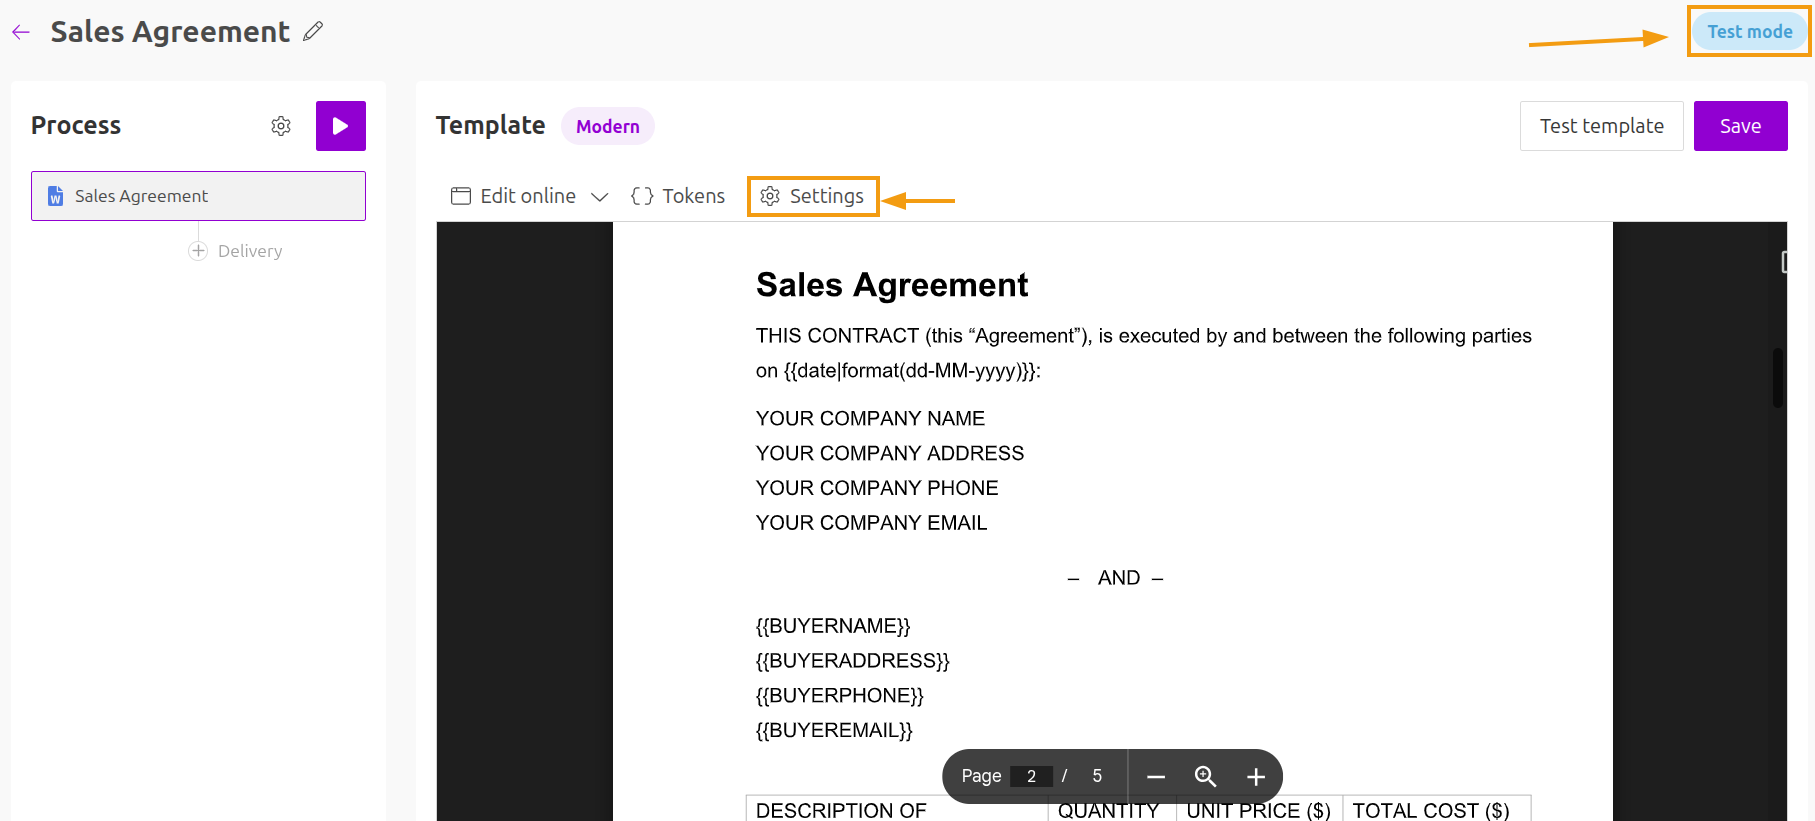
Task: Open the template Settings tab
Action: point(813,197)
